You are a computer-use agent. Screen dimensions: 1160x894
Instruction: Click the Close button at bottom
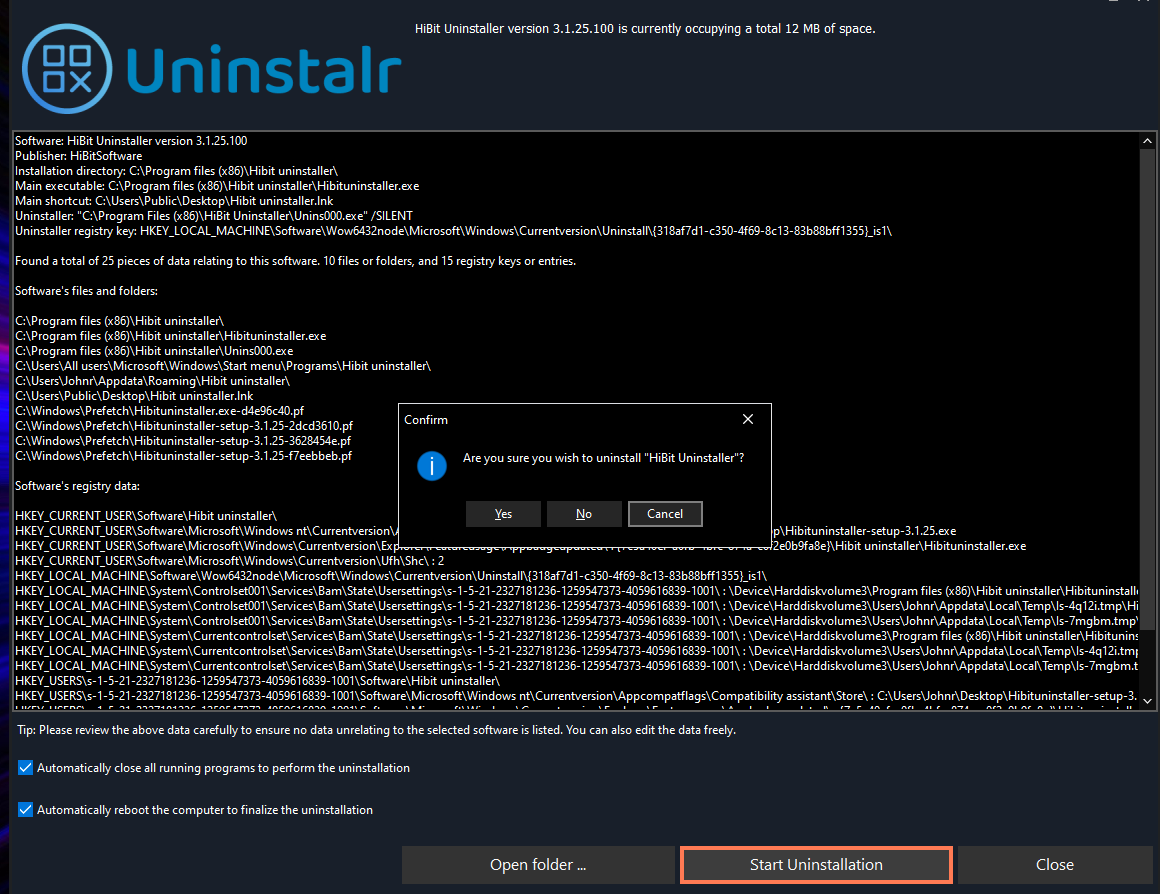1055,864
